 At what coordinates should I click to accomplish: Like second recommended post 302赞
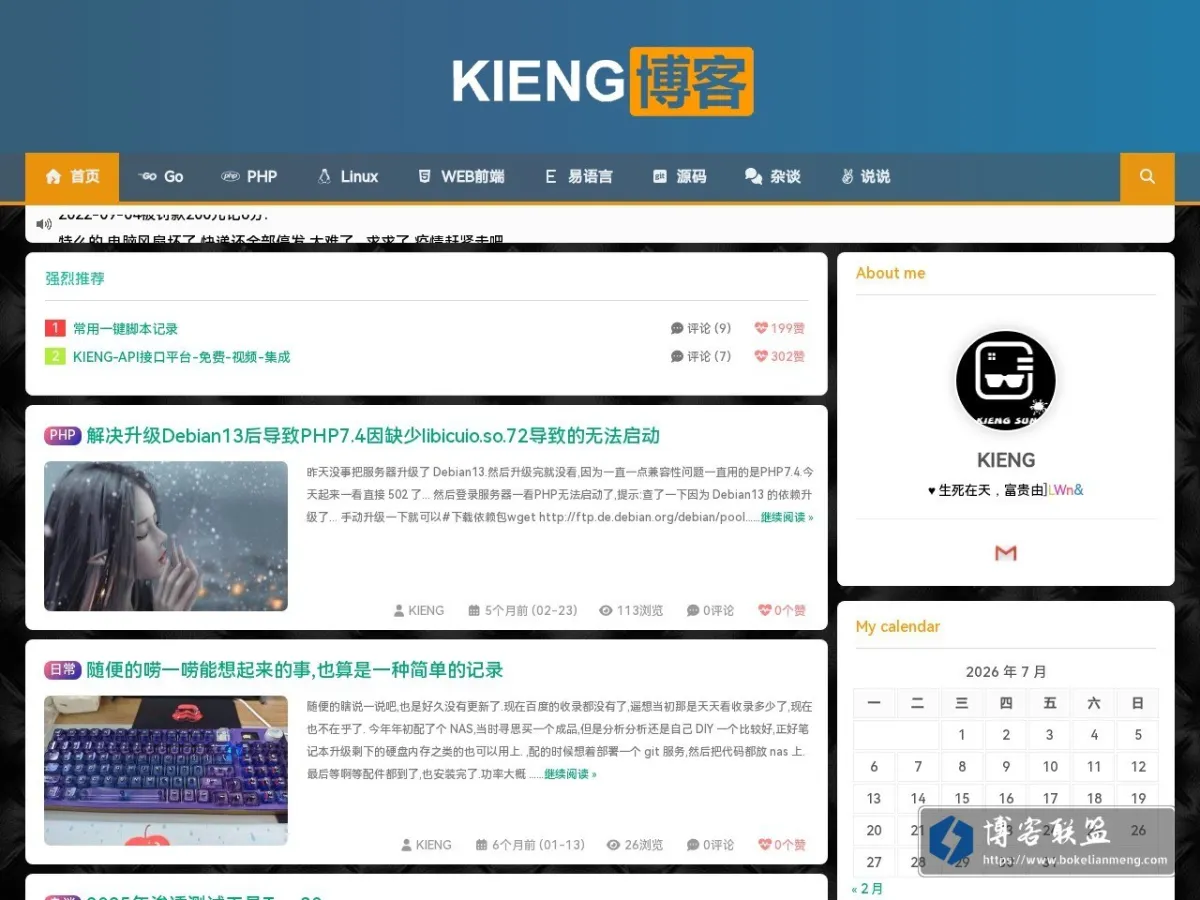coord(779,357)
